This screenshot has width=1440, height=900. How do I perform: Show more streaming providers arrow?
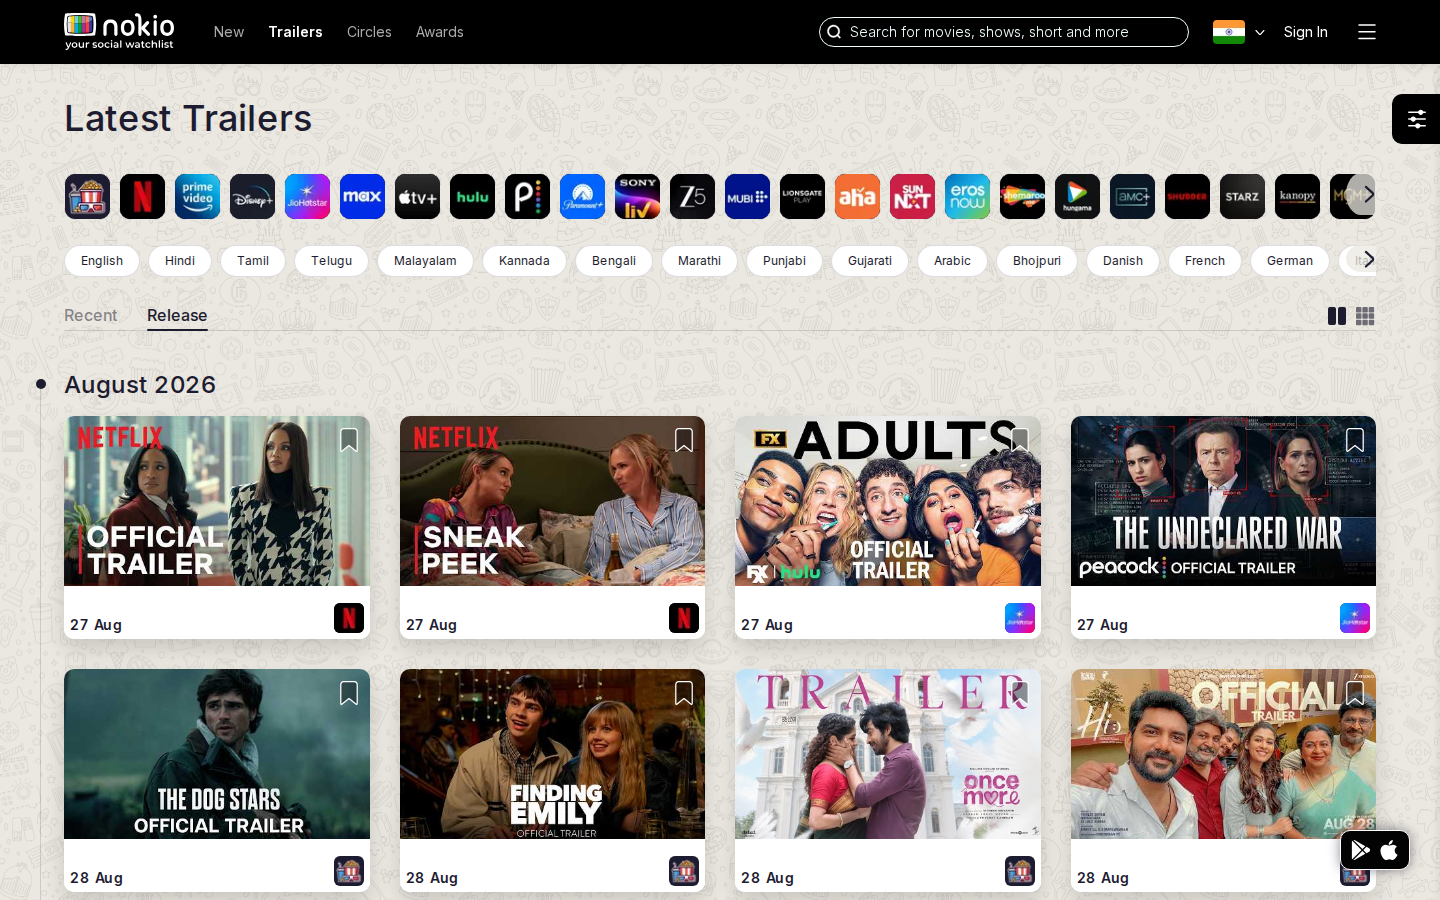(x=1367, y=195)
